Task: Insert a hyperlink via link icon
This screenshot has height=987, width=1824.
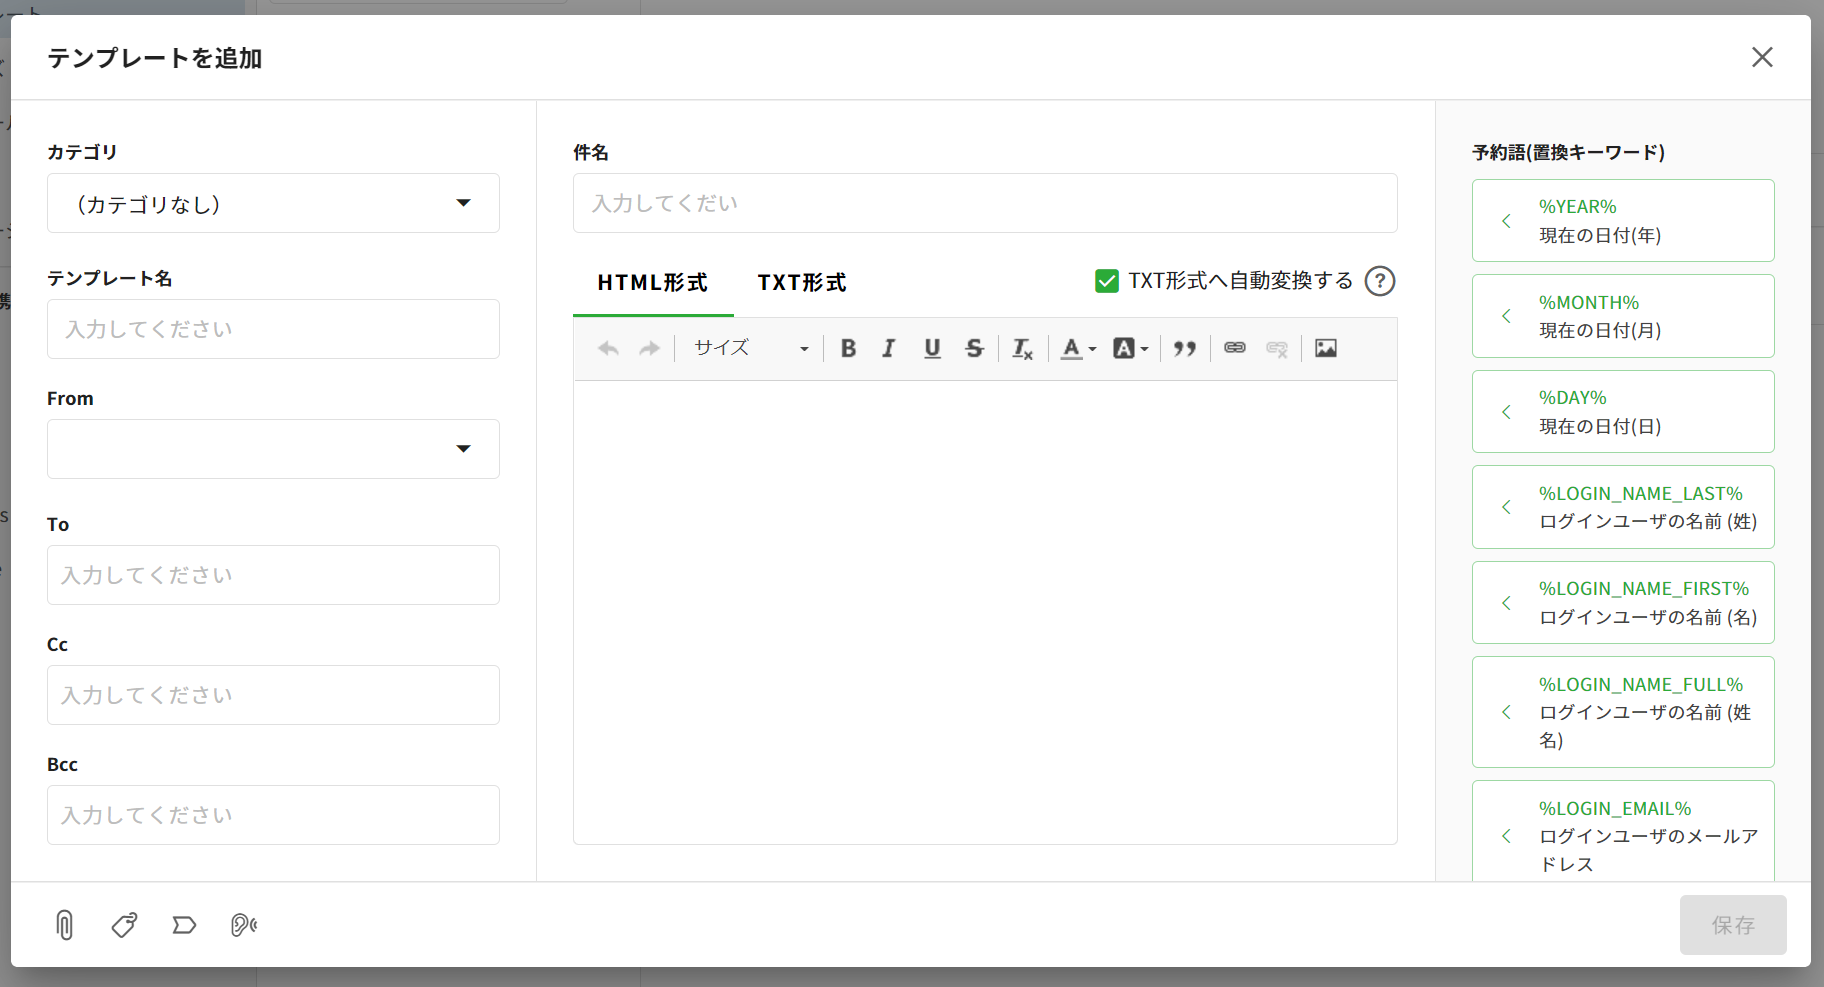Action: pyautogui.click(x=1235, y=348)
